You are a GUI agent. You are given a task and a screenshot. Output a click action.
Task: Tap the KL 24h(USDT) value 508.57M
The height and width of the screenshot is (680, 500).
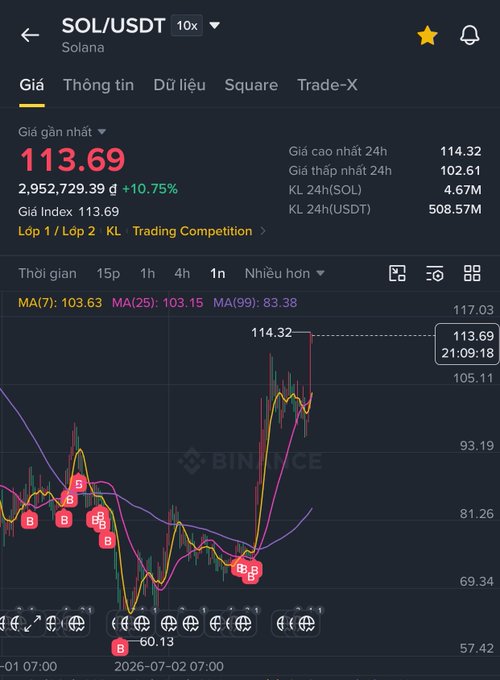tap(455, 209)
